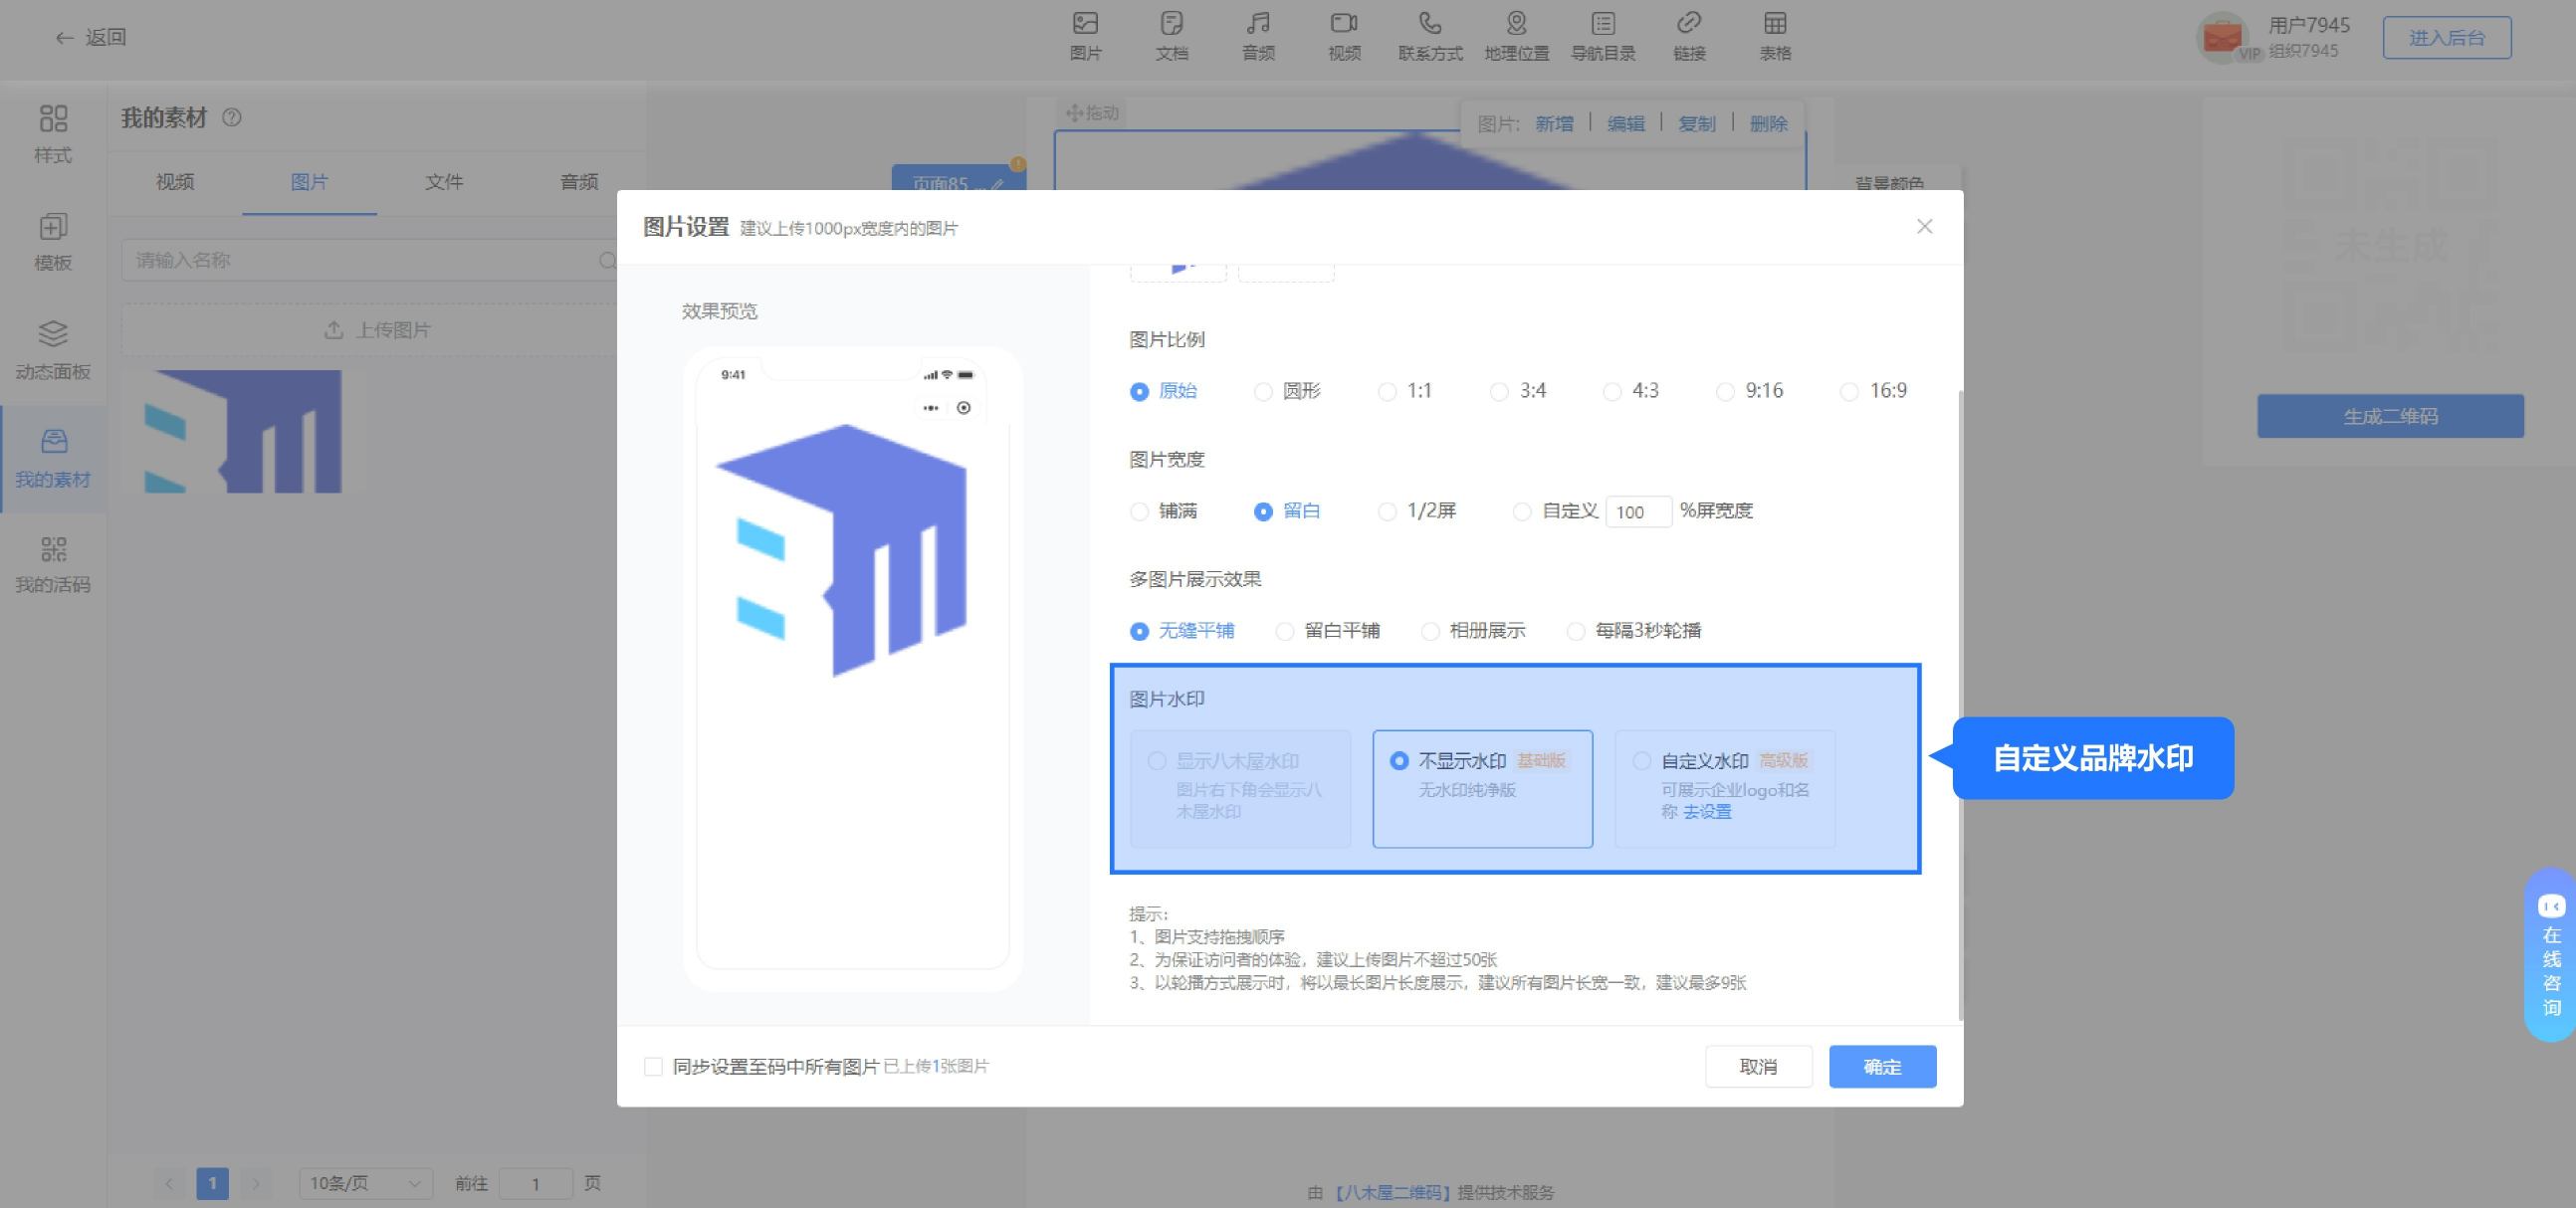Click the 图片 insert icon in top toolbar
Viewport: 2576px width, 1208px height.
[1085, 36]
